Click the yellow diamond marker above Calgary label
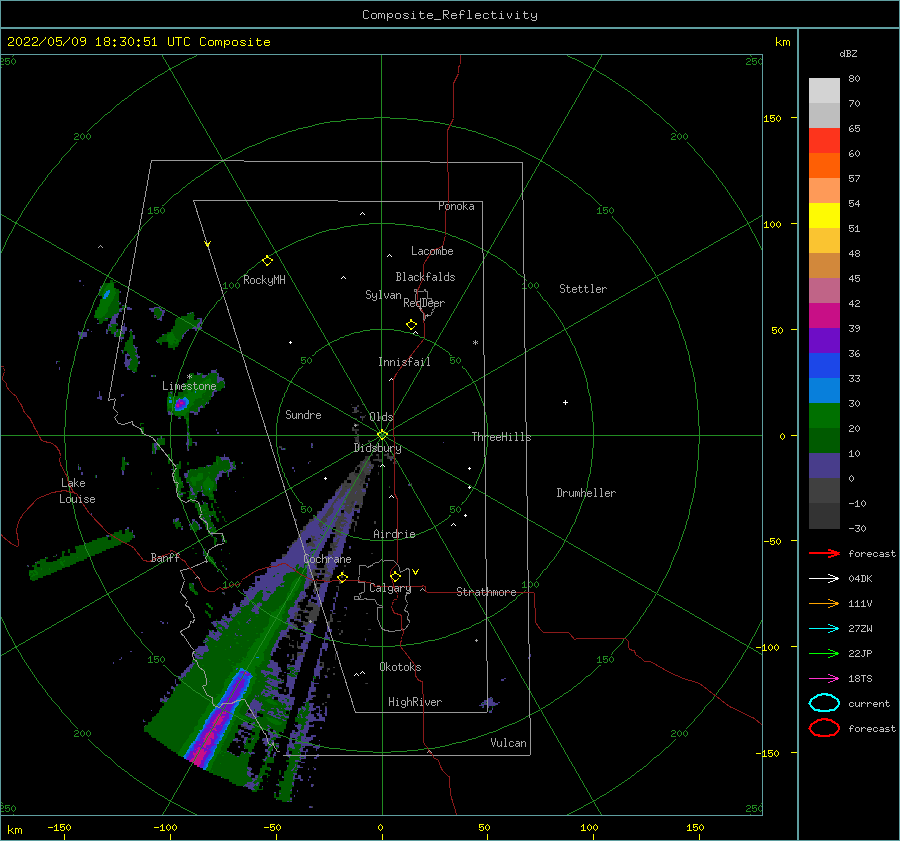This screenshot has width=900, height=841. point(395,576)
